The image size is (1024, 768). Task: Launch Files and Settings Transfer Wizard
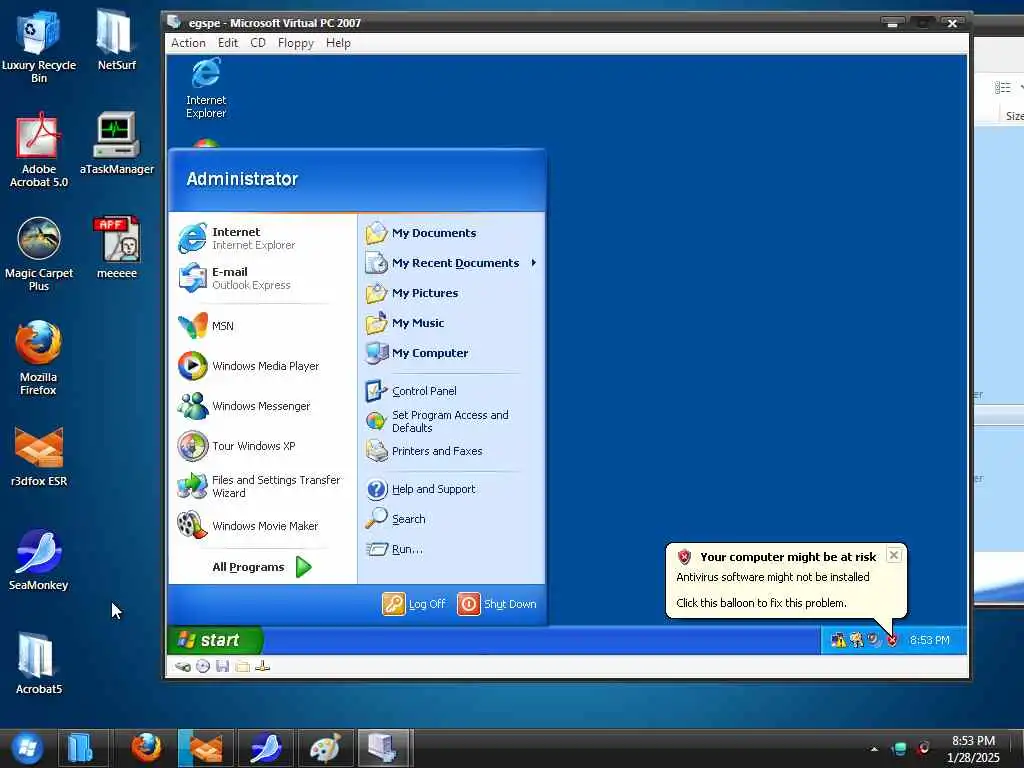(262, 486)
